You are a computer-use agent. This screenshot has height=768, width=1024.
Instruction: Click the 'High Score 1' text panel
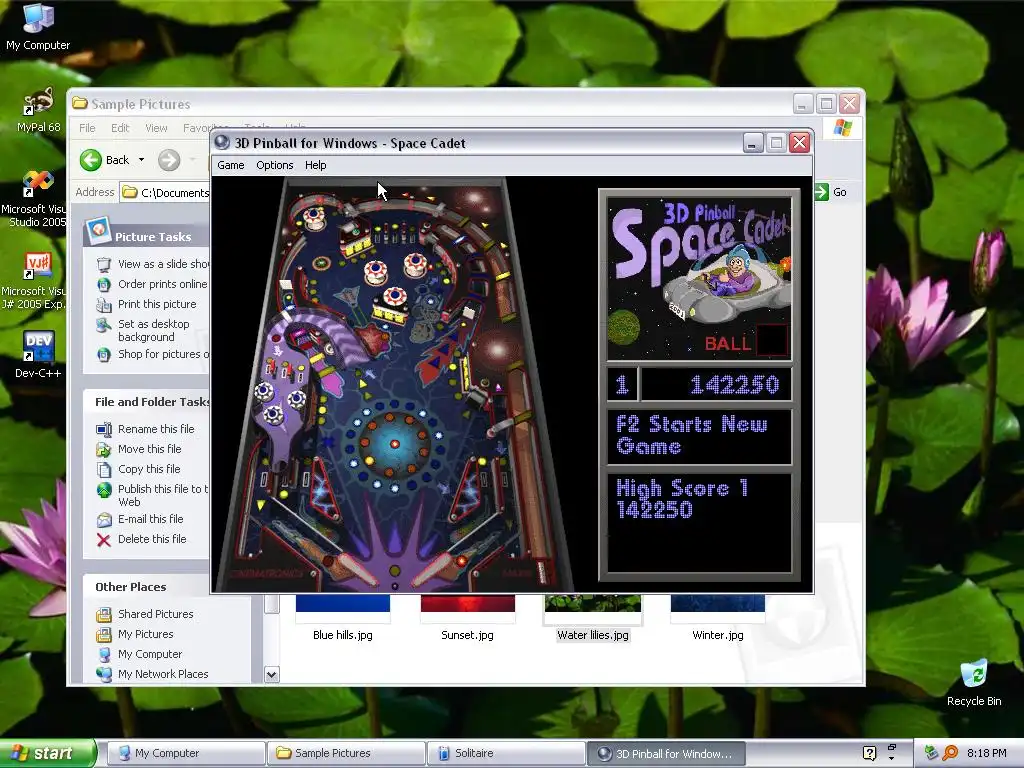click(x=699, y=522)
